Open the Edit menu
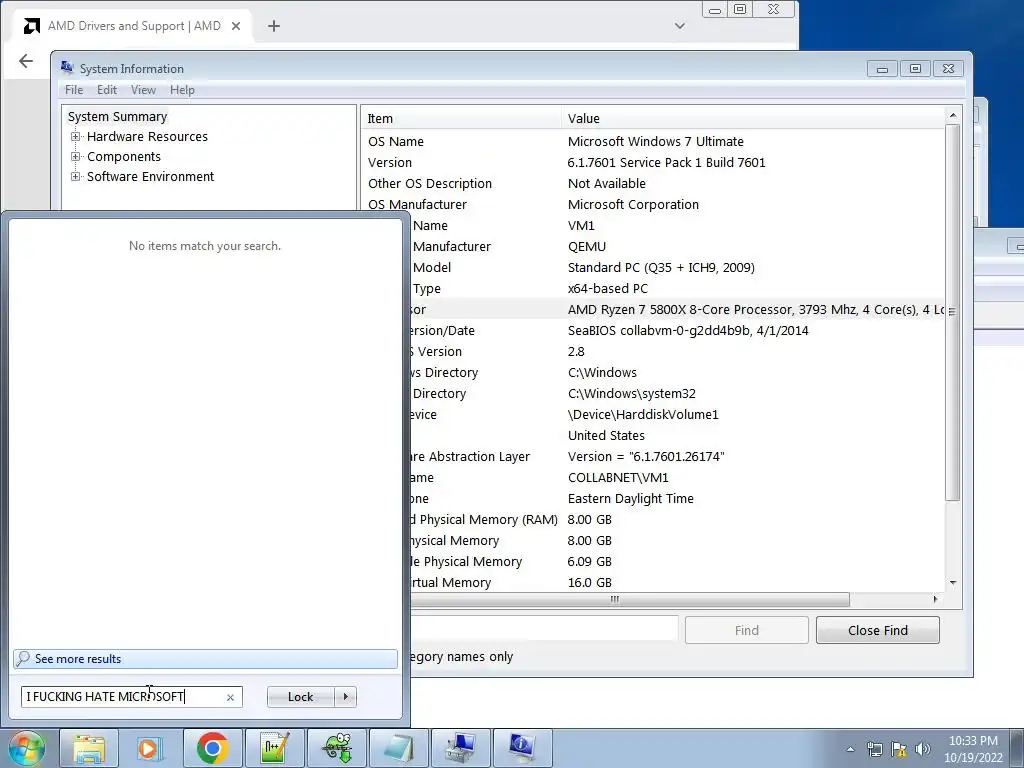This screenshot has width=1024, height=768. pyautogui.click(x=106, y=90)
